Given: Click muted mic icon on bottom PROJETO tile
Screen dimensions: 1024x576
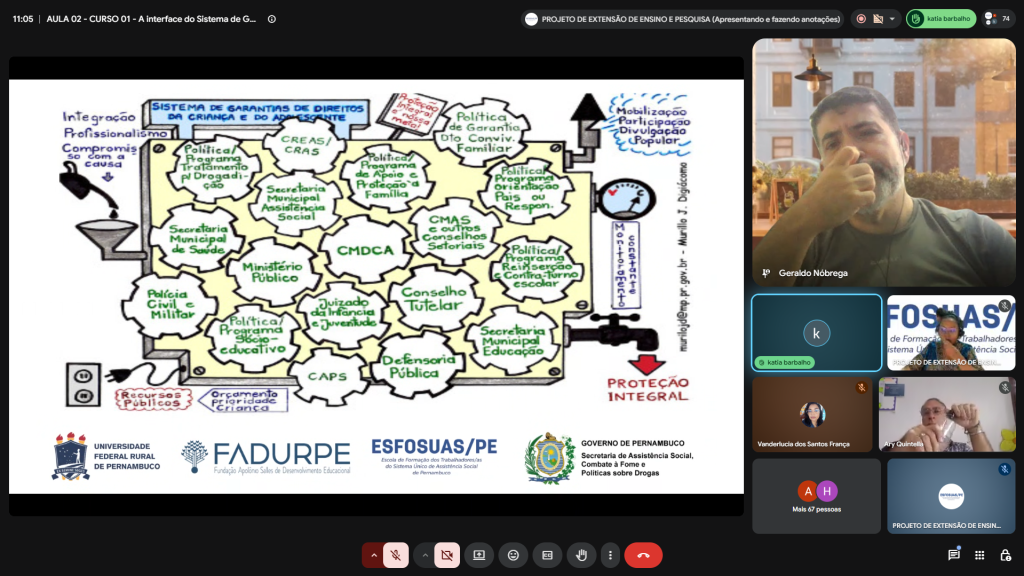Looking at the screenshot, I should [x=1004, y=469].
